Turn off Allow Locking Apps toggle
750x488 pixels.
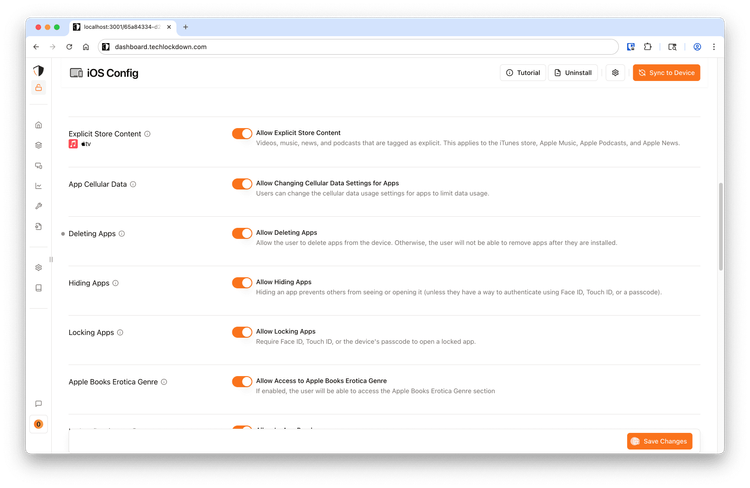tap(241, 332)
